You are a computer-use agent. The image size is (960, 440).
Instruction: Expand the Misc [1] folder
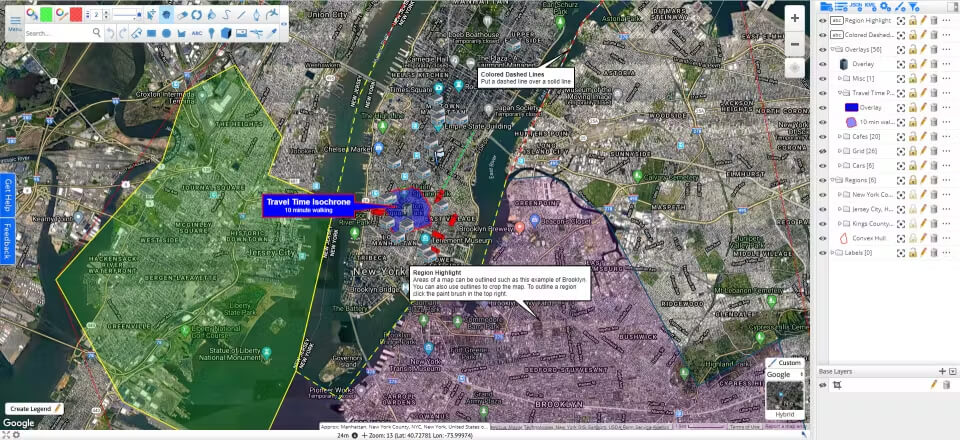click(839, 78)
